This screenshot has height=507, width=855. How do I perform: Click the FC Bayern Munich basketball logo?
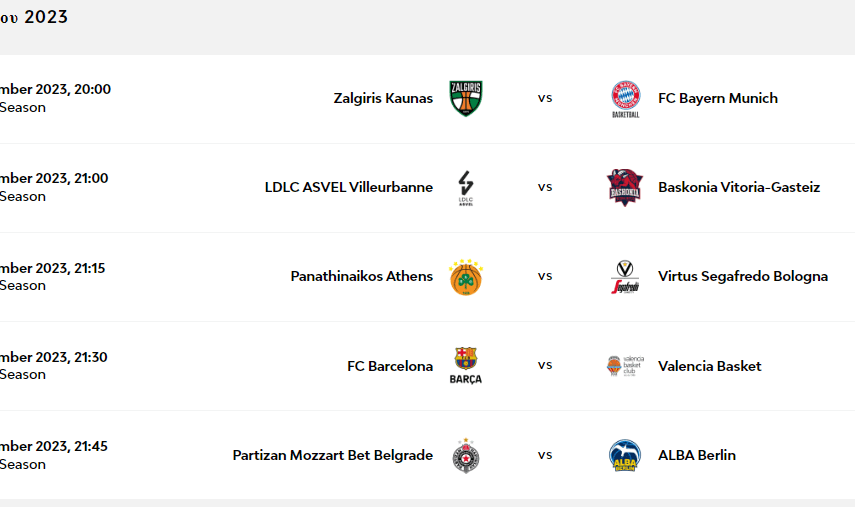[x=626, y=98]
